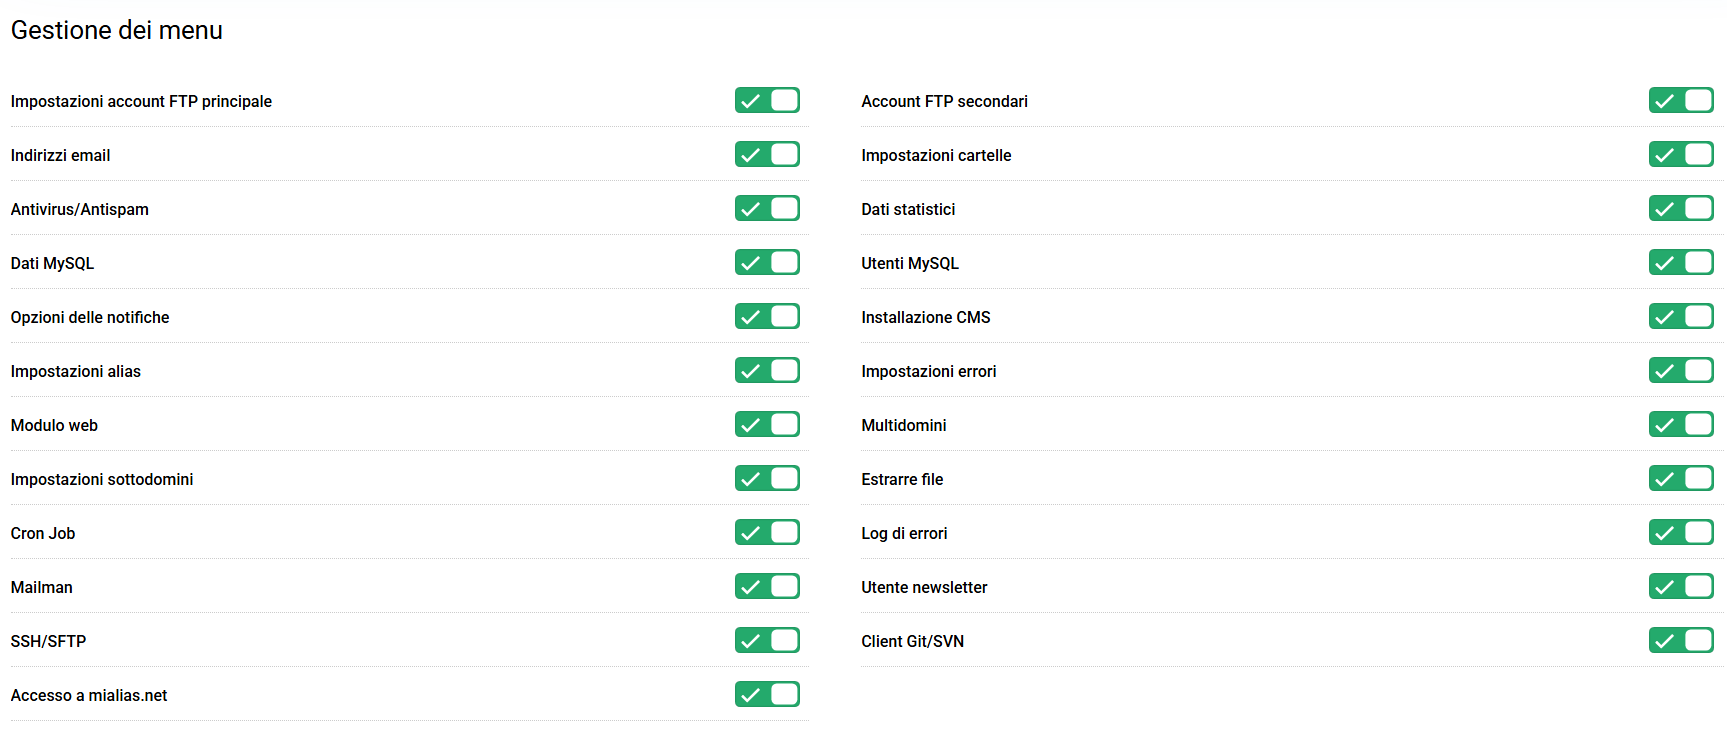This screenshot has height=731, width=1727.
Task: Toggle the Dati MySQL switch
Action: [x=767, y=263]
